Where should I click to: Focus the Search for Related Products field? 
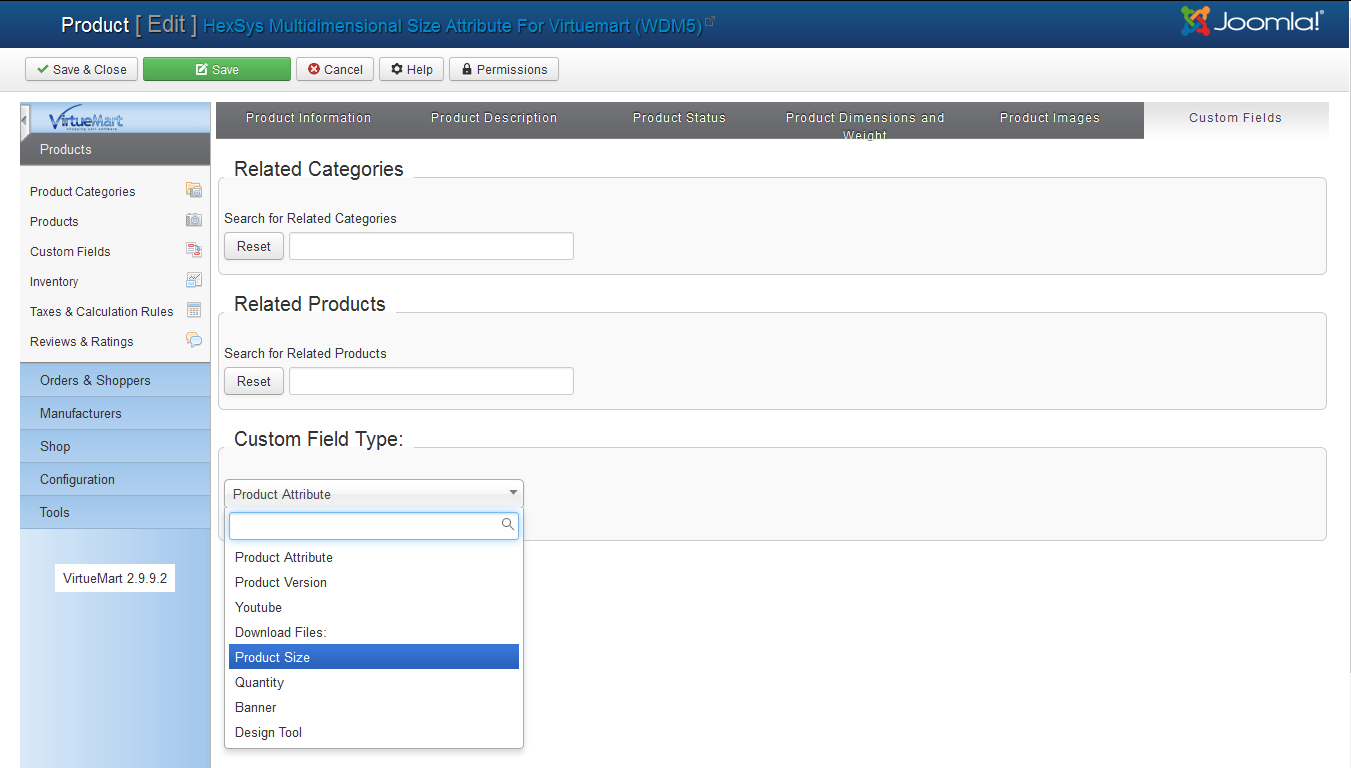point(431,381)
